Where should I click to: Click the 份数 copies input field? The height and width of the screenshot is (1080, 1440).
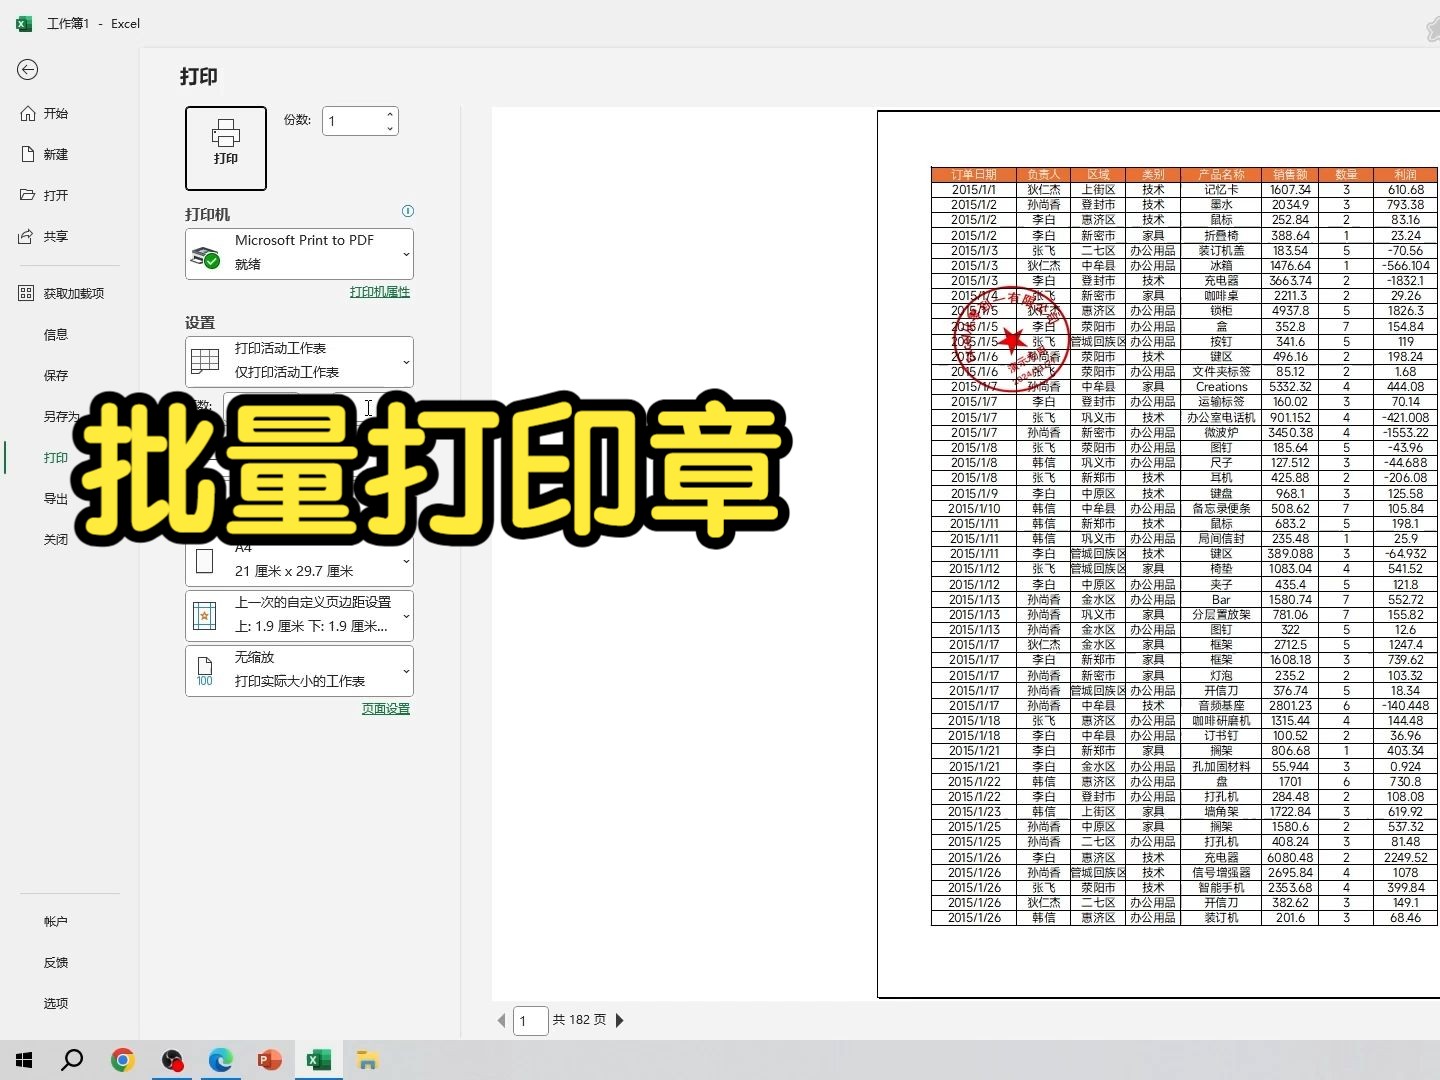(352, 121)
